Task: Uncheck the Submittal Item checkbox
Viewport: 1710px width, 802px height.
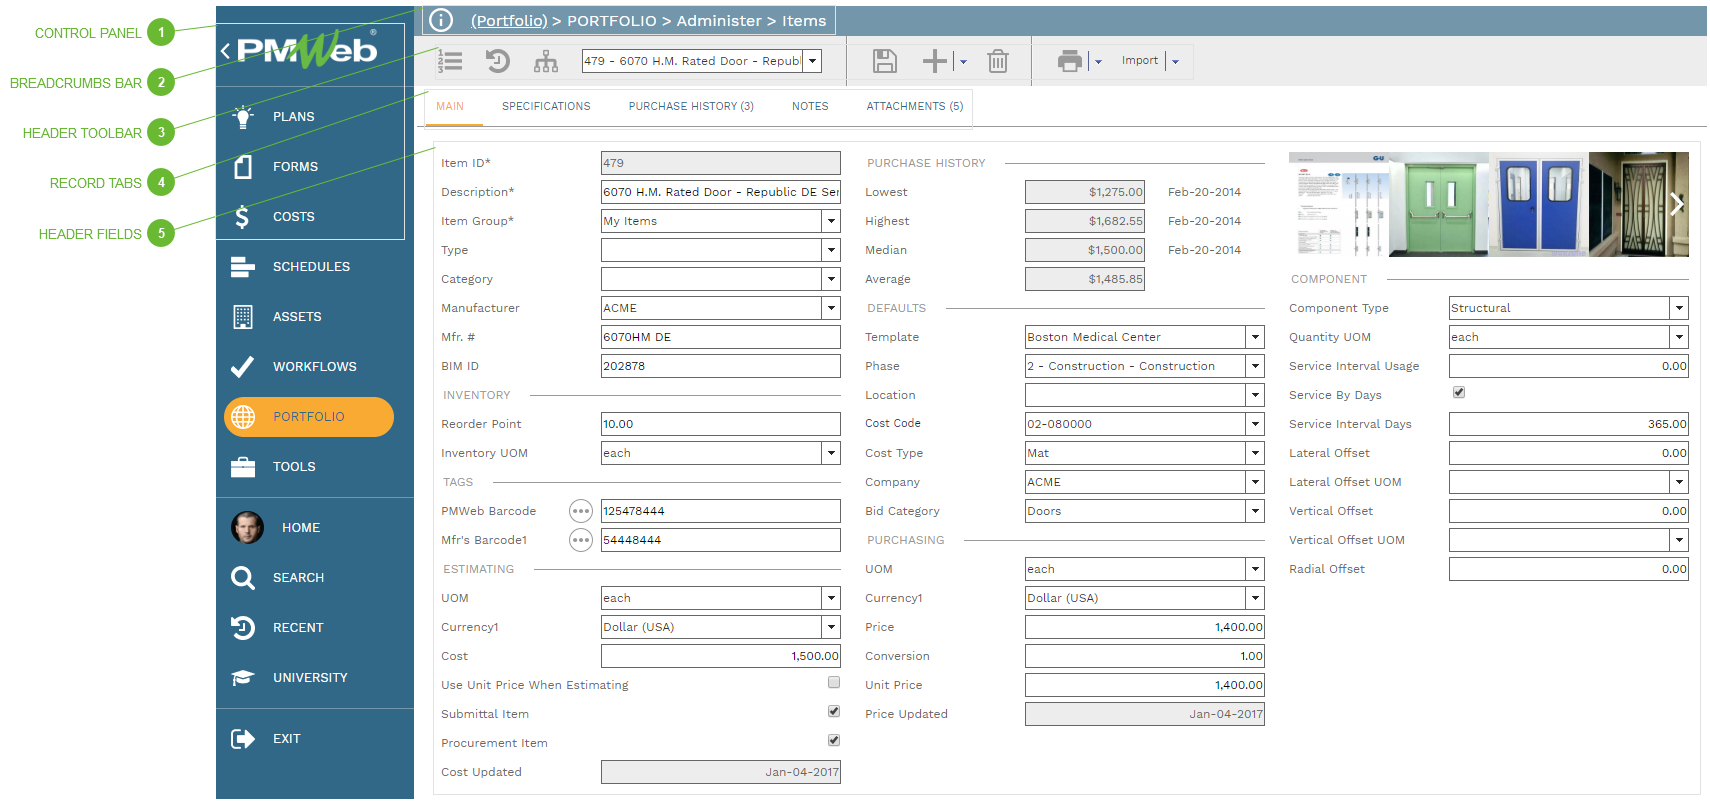Action: 834,712
